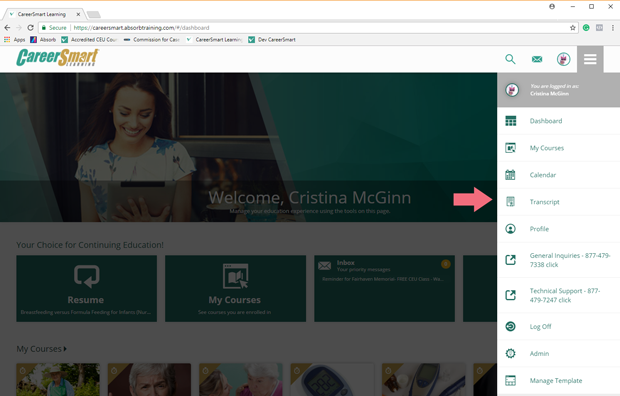The image size is (620, 396).
Task: Open the gardener course thumbnail
Action: coord(58,379)
